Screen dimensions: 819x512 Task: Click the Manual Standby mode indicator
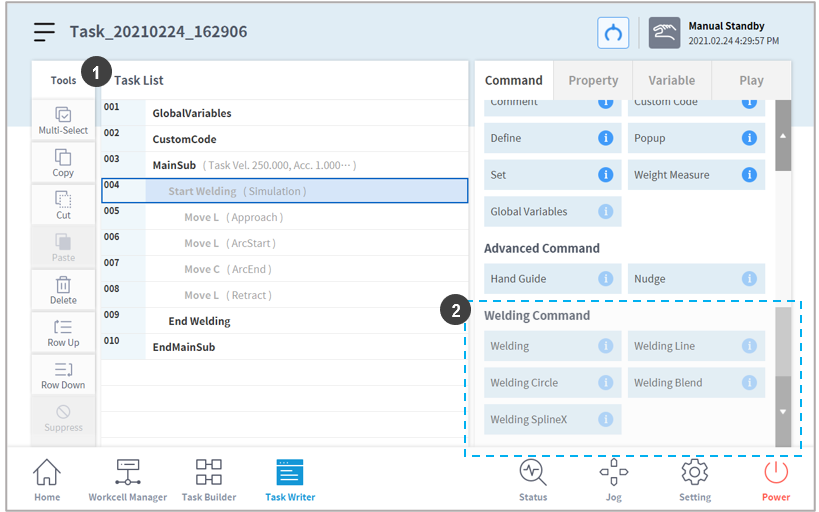715,33
